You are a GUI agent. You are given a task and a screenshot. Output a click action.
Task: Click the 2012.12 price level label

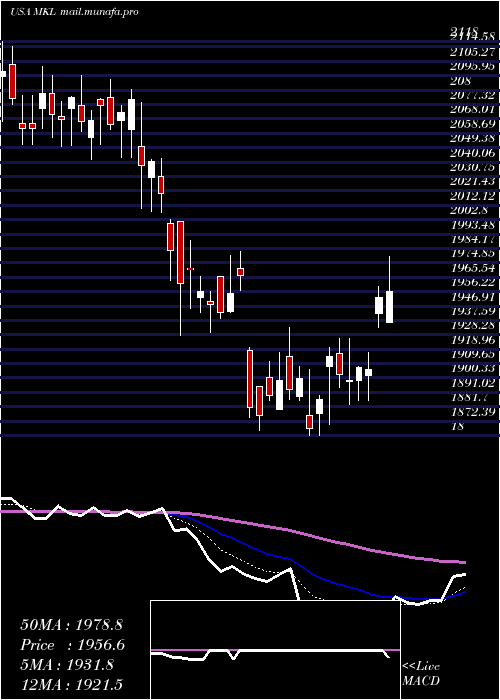coord(473,196)
